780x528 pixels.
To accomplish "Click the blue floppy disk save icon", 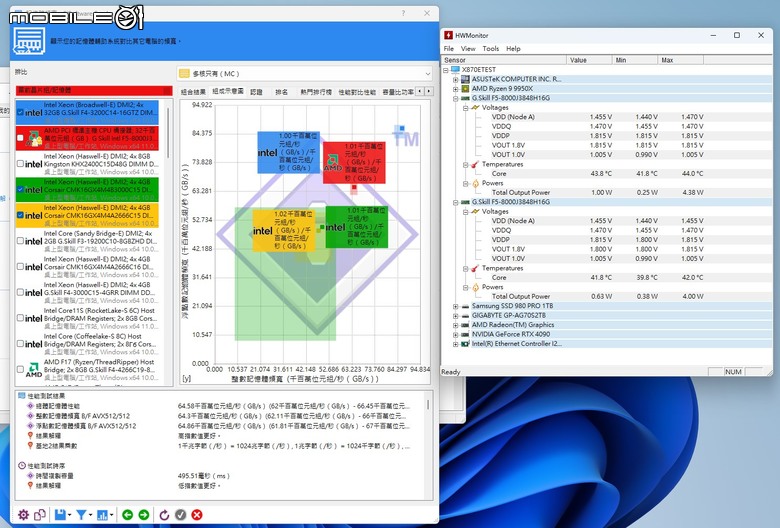I will pyautogui.click(x=60, y=515).
